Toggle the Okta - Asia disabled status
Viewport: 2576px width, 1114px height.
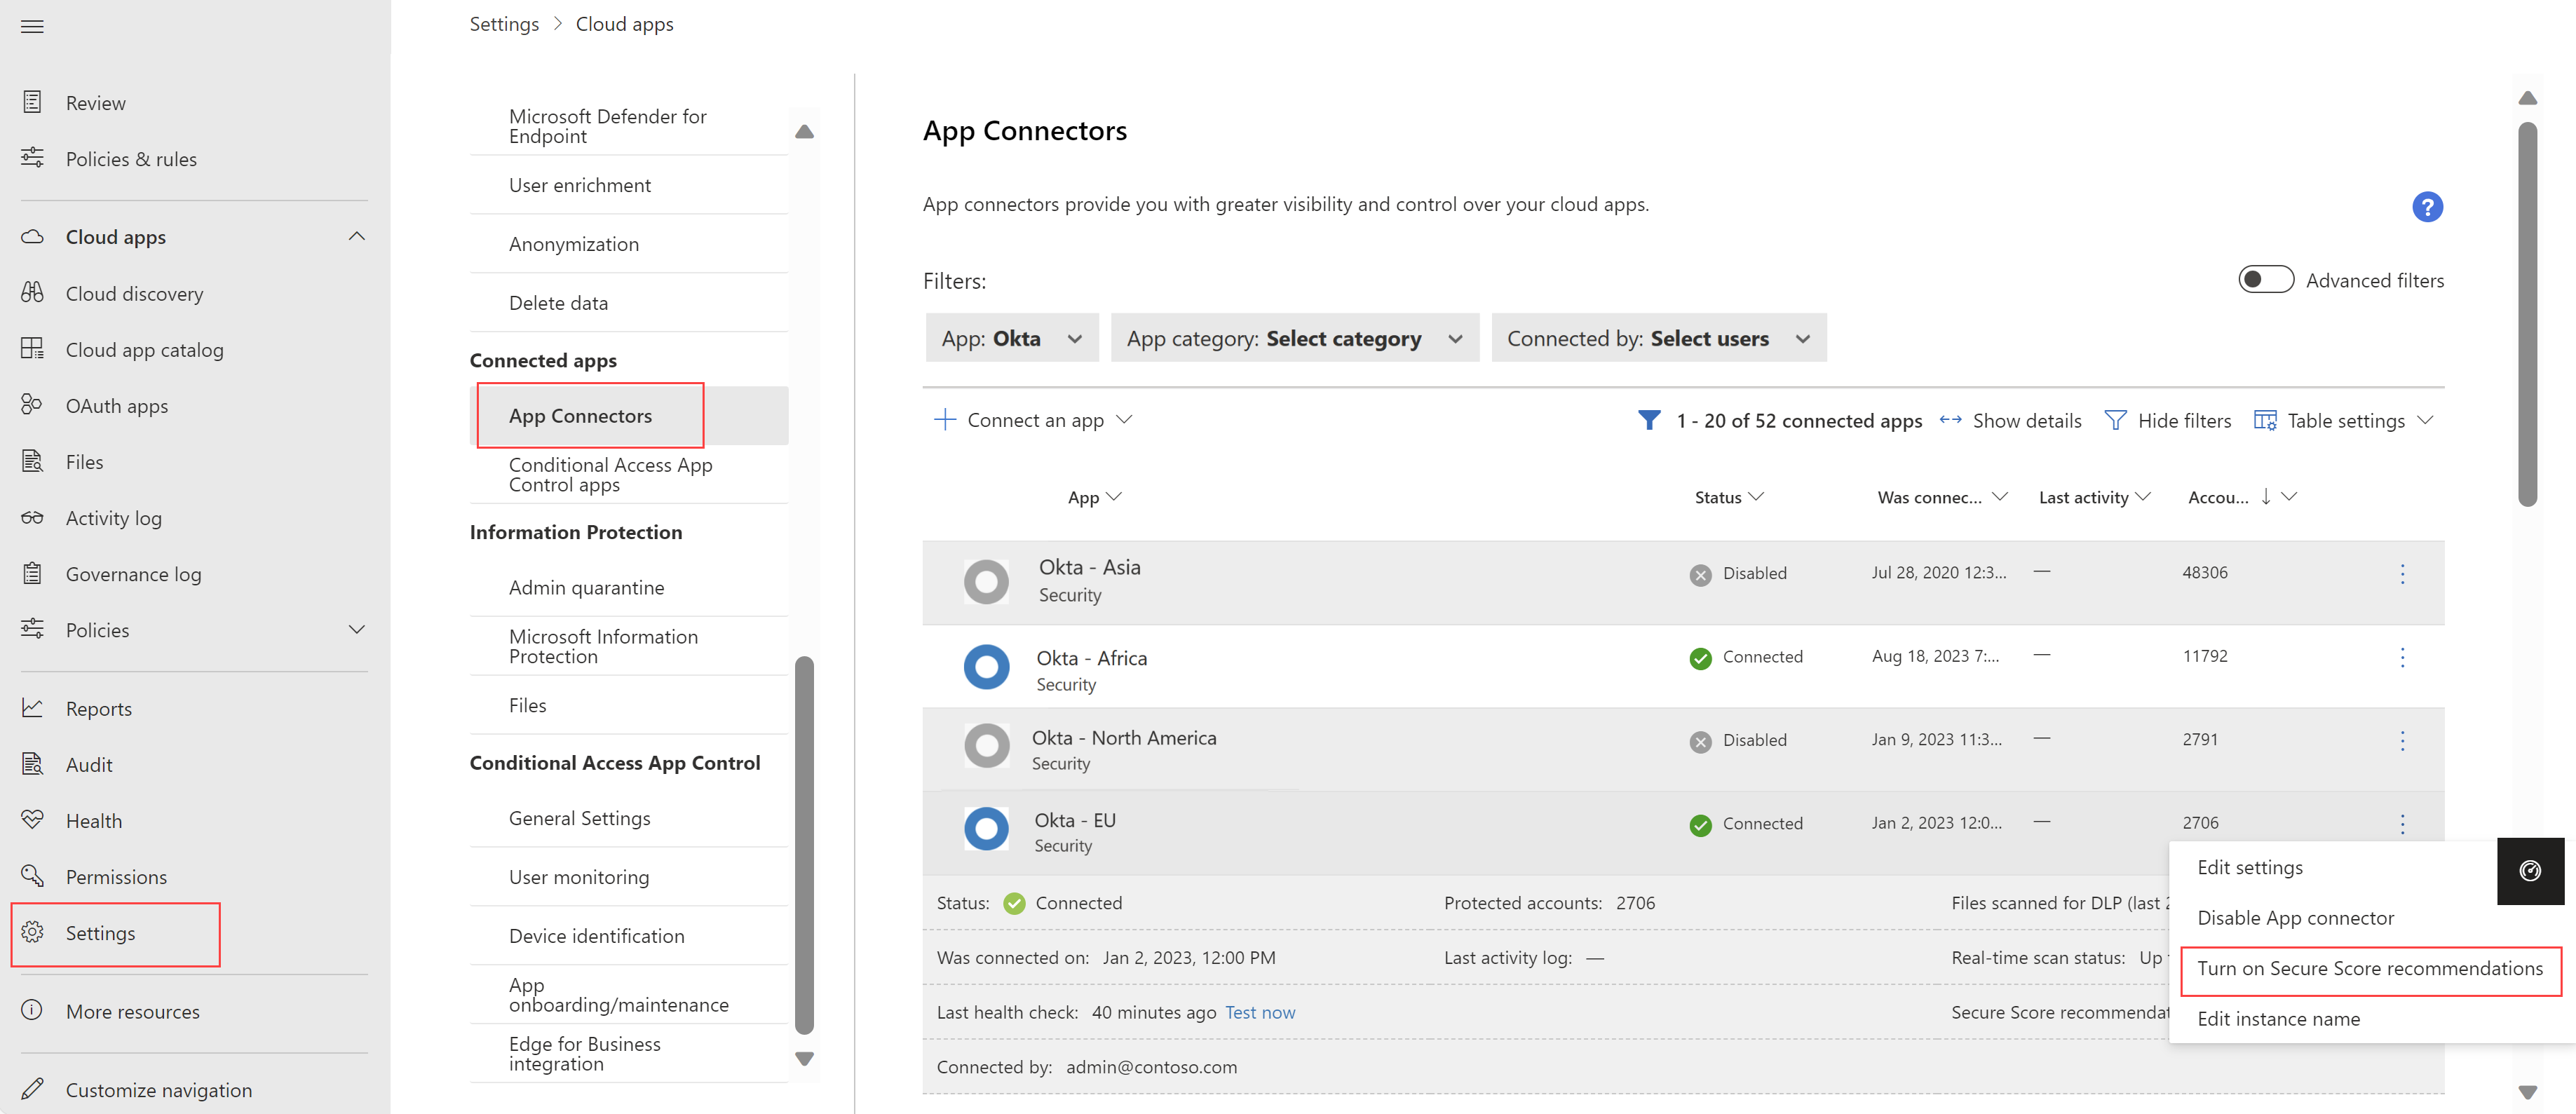click(x=2404, y=575)
